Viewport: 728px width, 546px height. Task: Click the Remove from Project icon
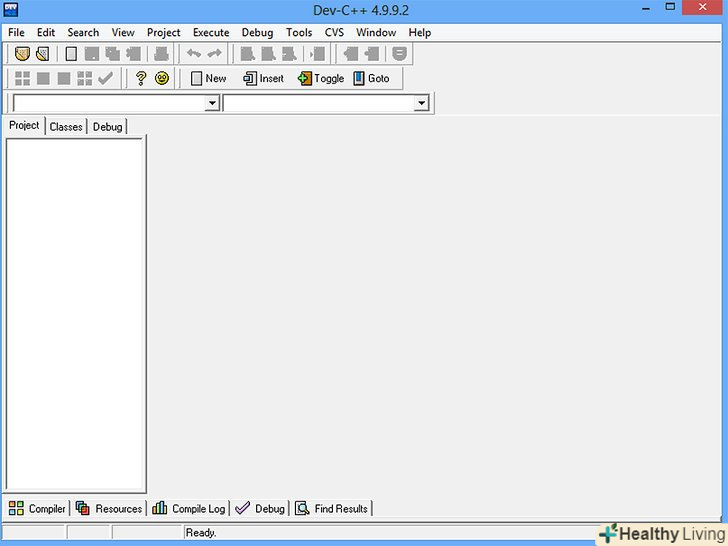click(371, 54)
